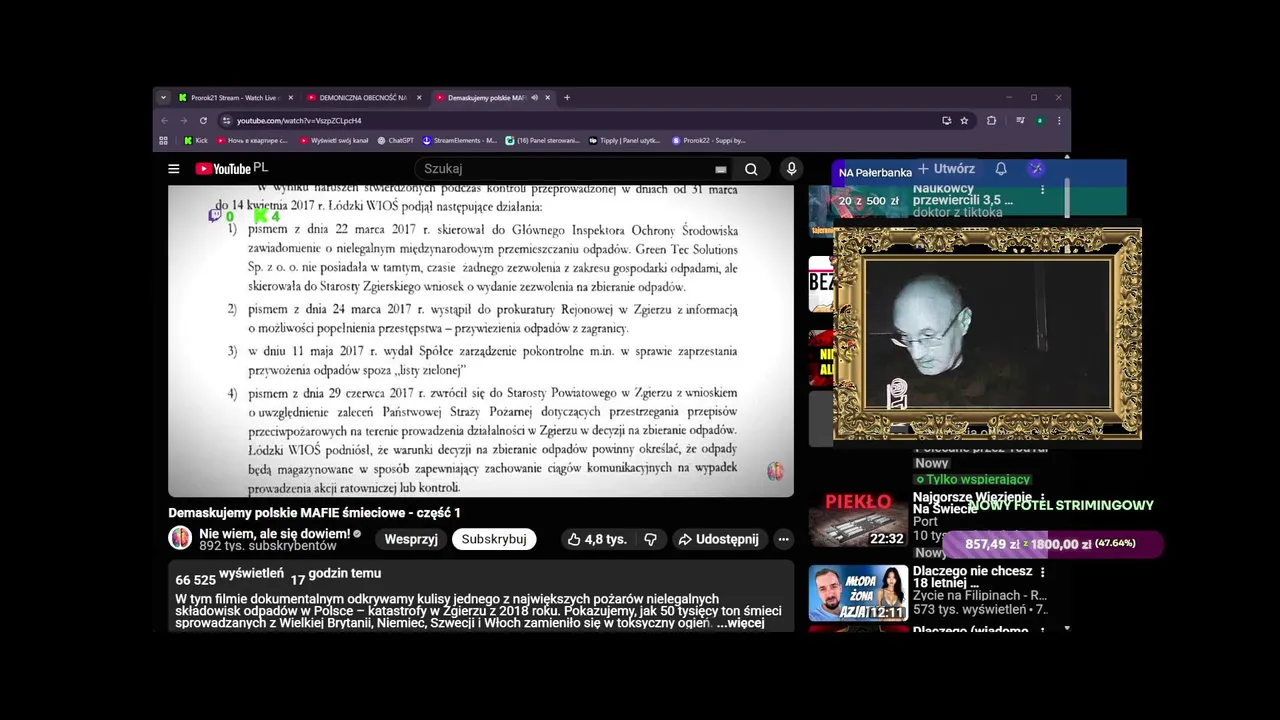Viewport: 1280px width, 720px height.
Task: Click the video player document frame
Action: pos(481,341)
